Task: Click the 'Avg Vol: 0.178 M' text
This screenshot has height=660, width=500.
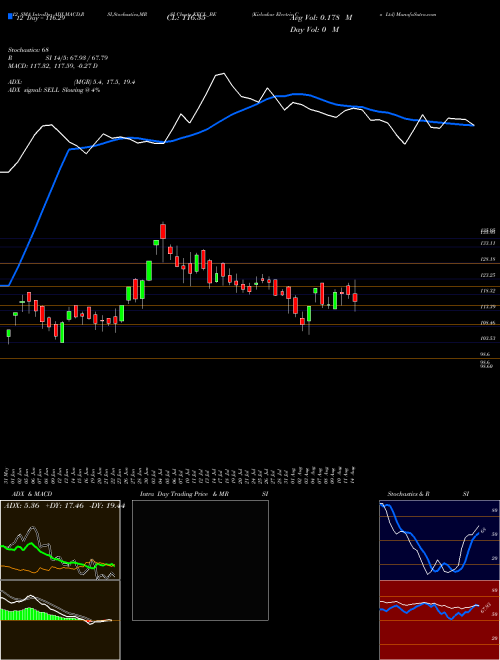Action: click(321, 18)
